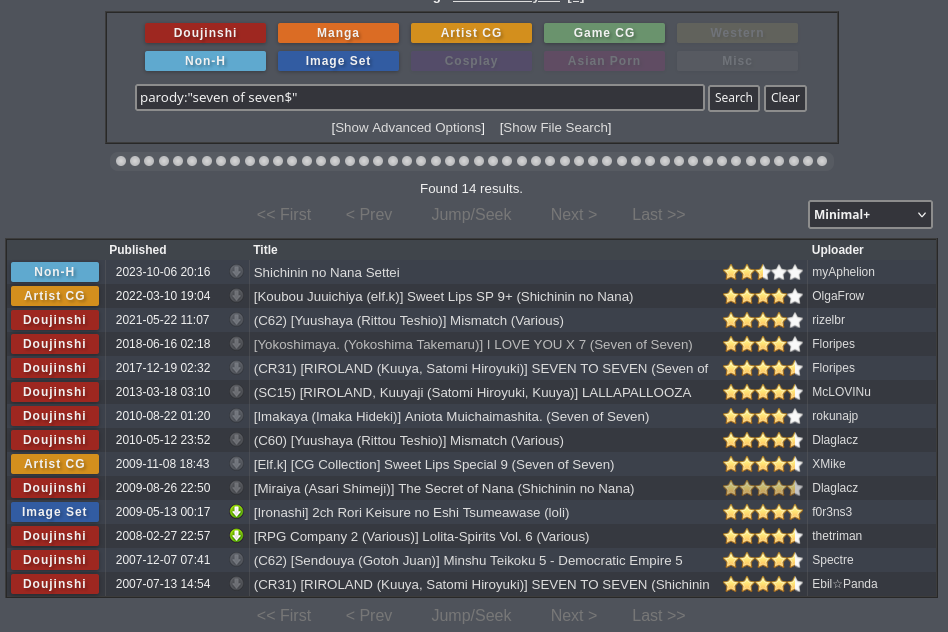Toggle the Manga category filter
948x632 pixels.
(338, 33)
